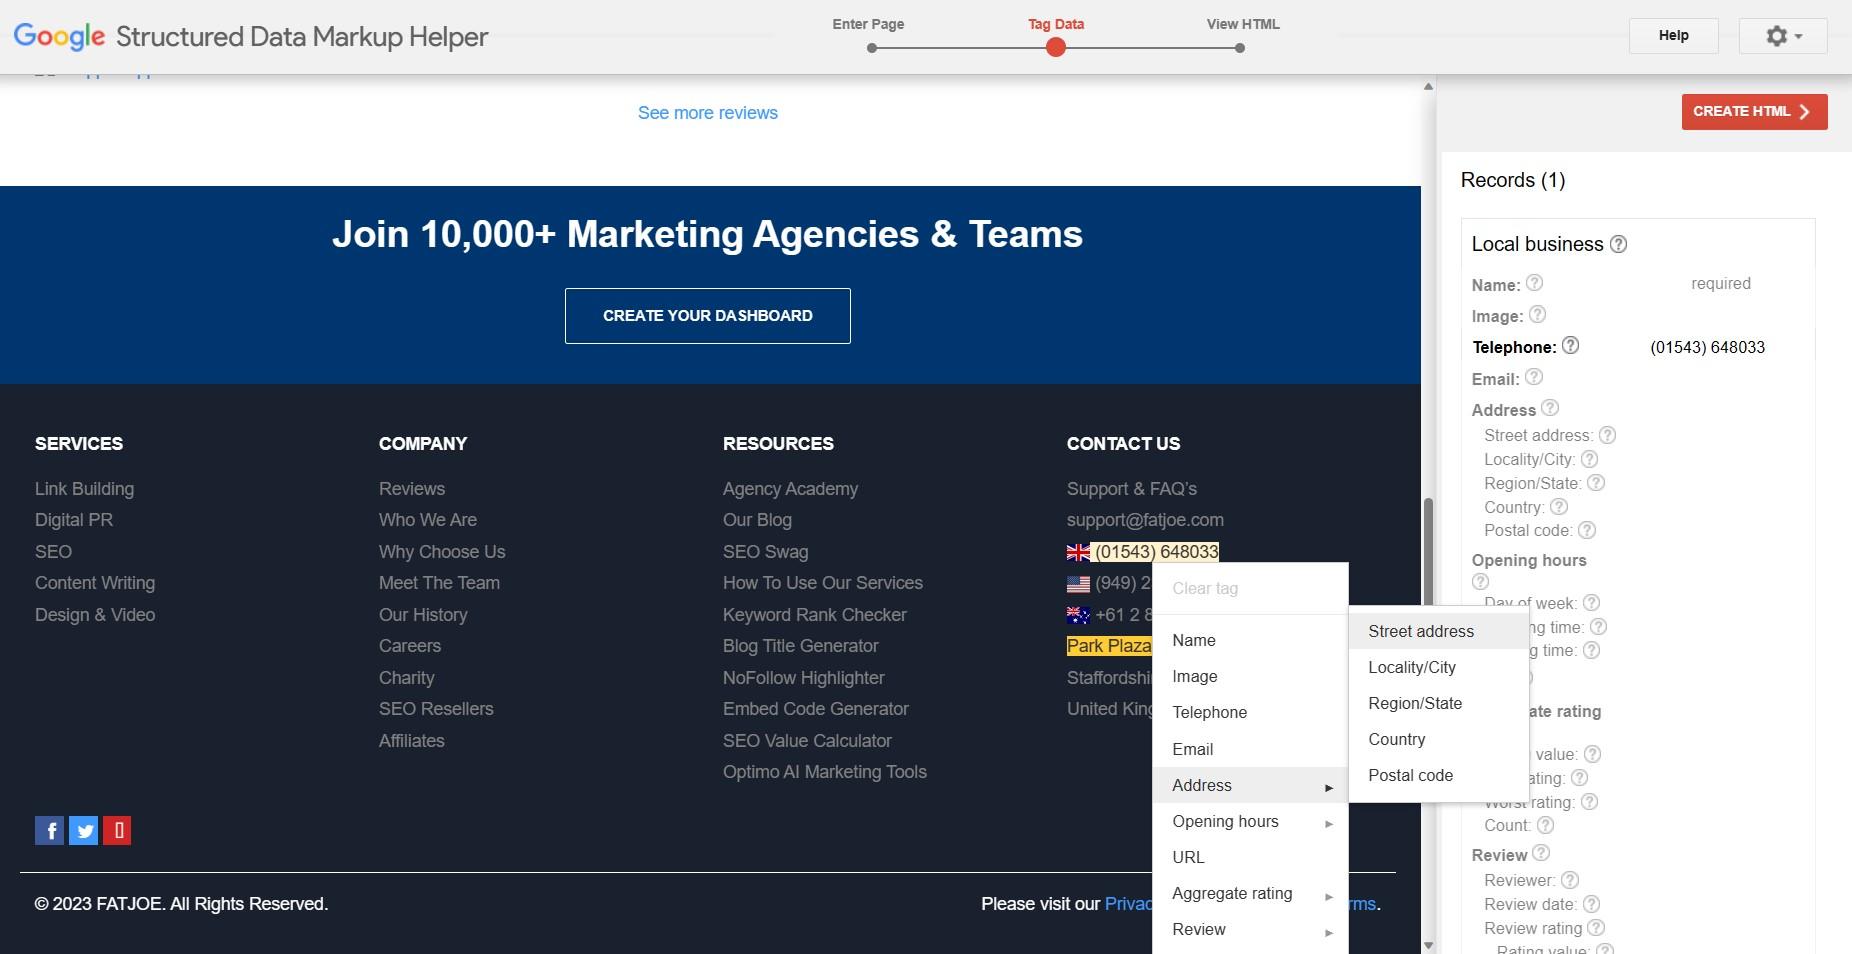The height and width of the screenshot is (954, 1852).
Task: Click the Local business help icon
Action: coord(1618,243)
